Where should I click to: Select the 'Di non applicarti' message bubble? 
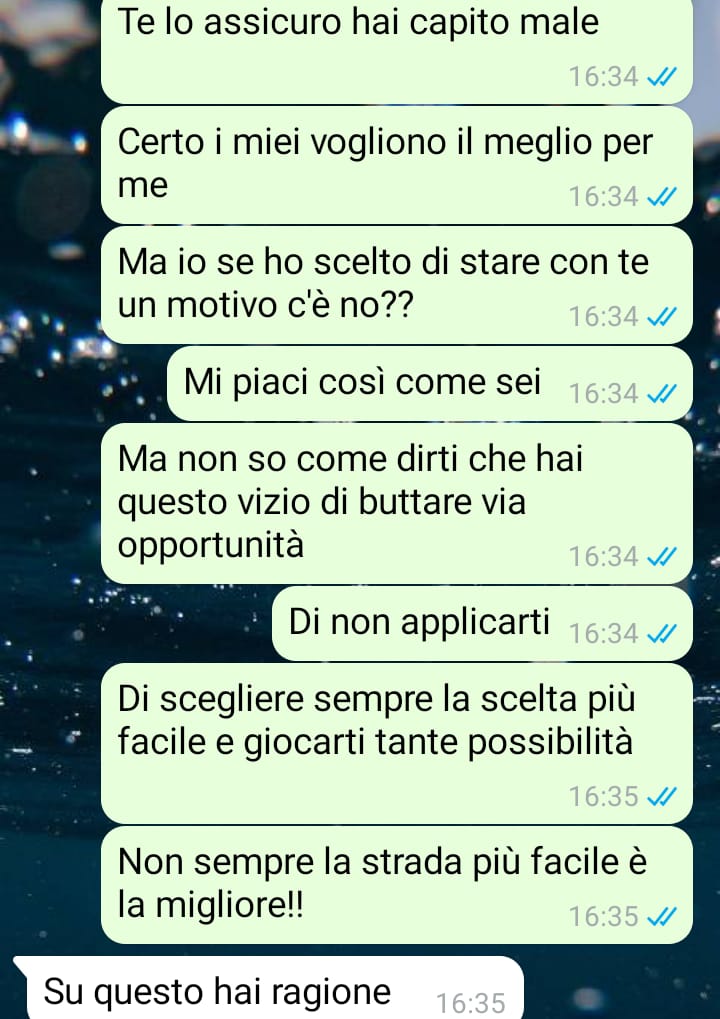(x=482, y=623)
